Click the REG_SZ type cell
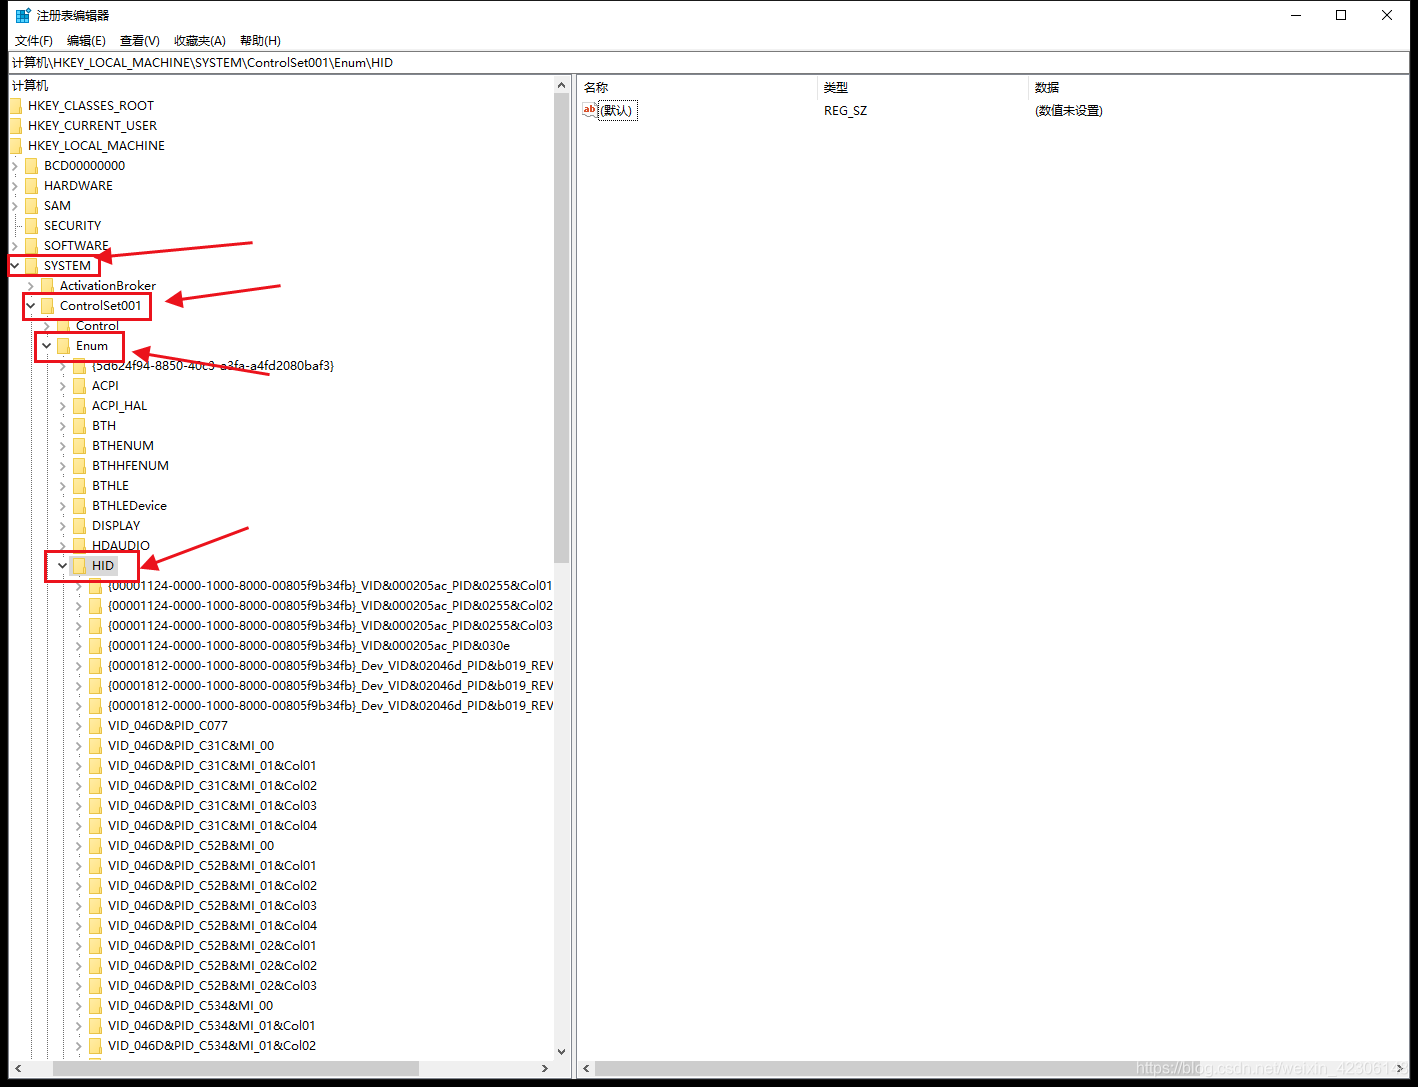Image resolution: width=1418 pixels, height=1087 pixels. [x=845, y=110]
